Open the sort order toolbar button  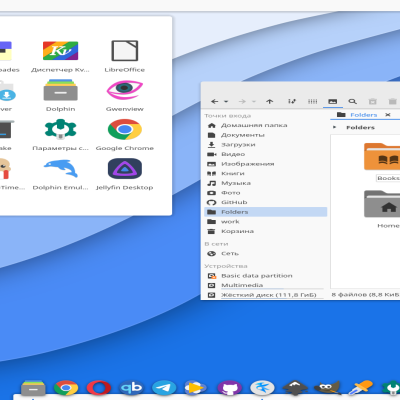[x=292, y=101]
